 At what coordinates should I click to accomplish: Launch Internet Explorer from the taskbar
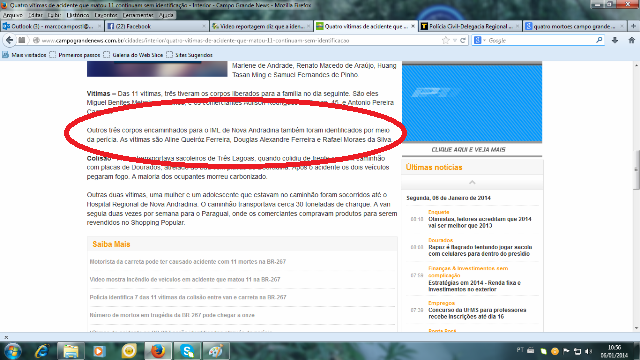[x=42, y=351]
